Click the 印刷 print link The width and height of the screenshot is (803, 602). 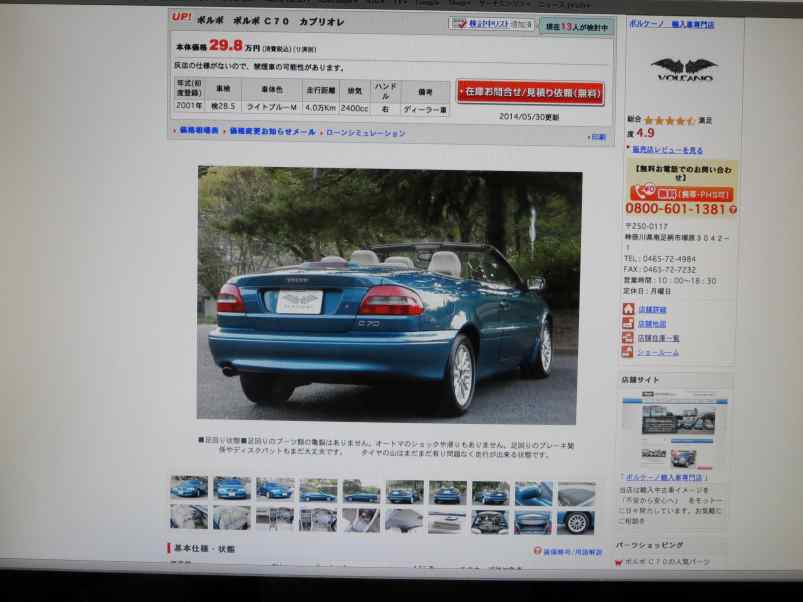tap(598, 137)
